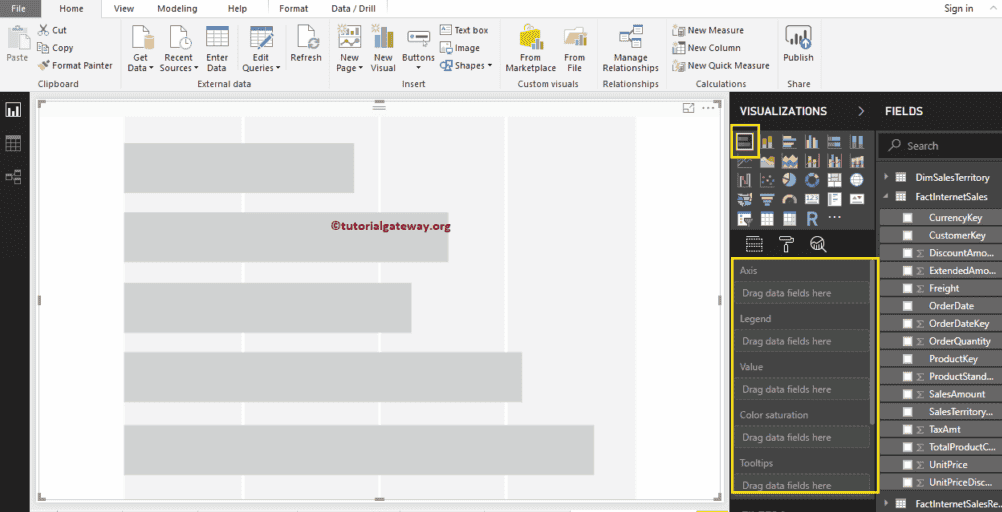This screenshot has height=512, width=1002.
Task: Collapse the Visualizations pane chevron
Action: tap(861, 111)
